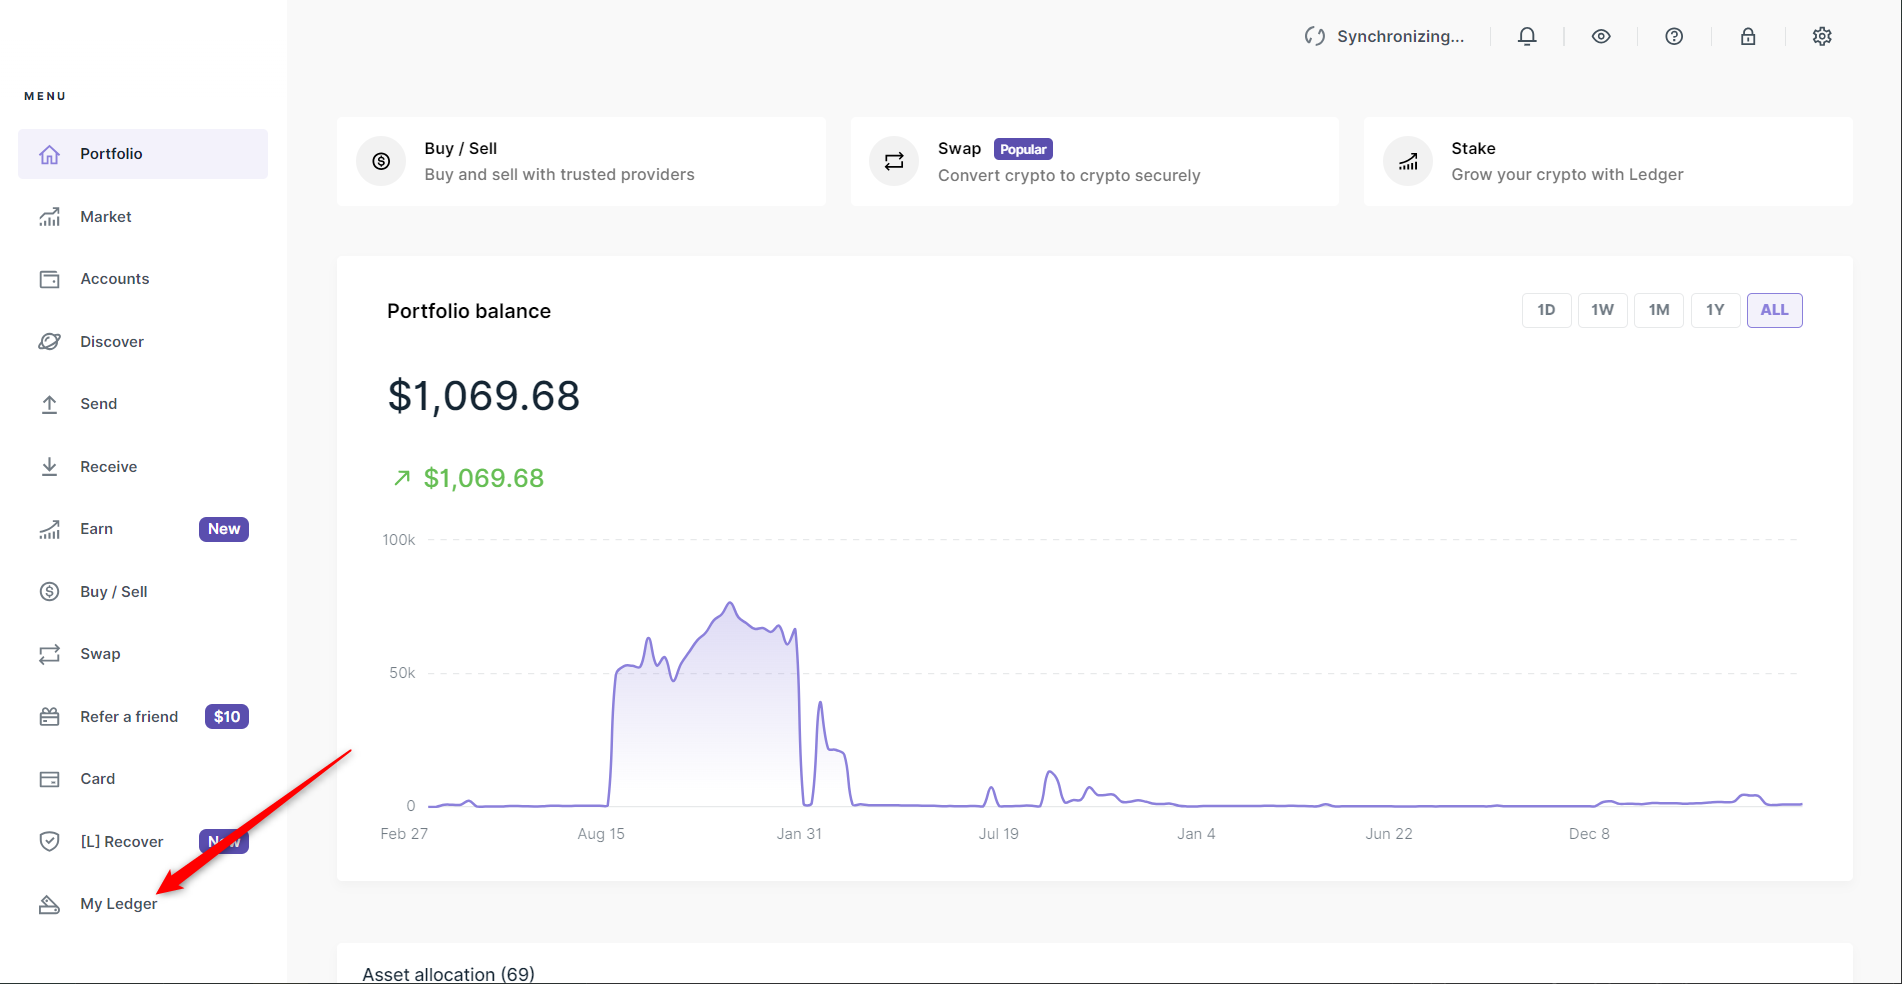Image resolution: width=1902 pixels, height=984 pixels.
Task: Select the ALL time range
Action: [x=1774, y=310]
